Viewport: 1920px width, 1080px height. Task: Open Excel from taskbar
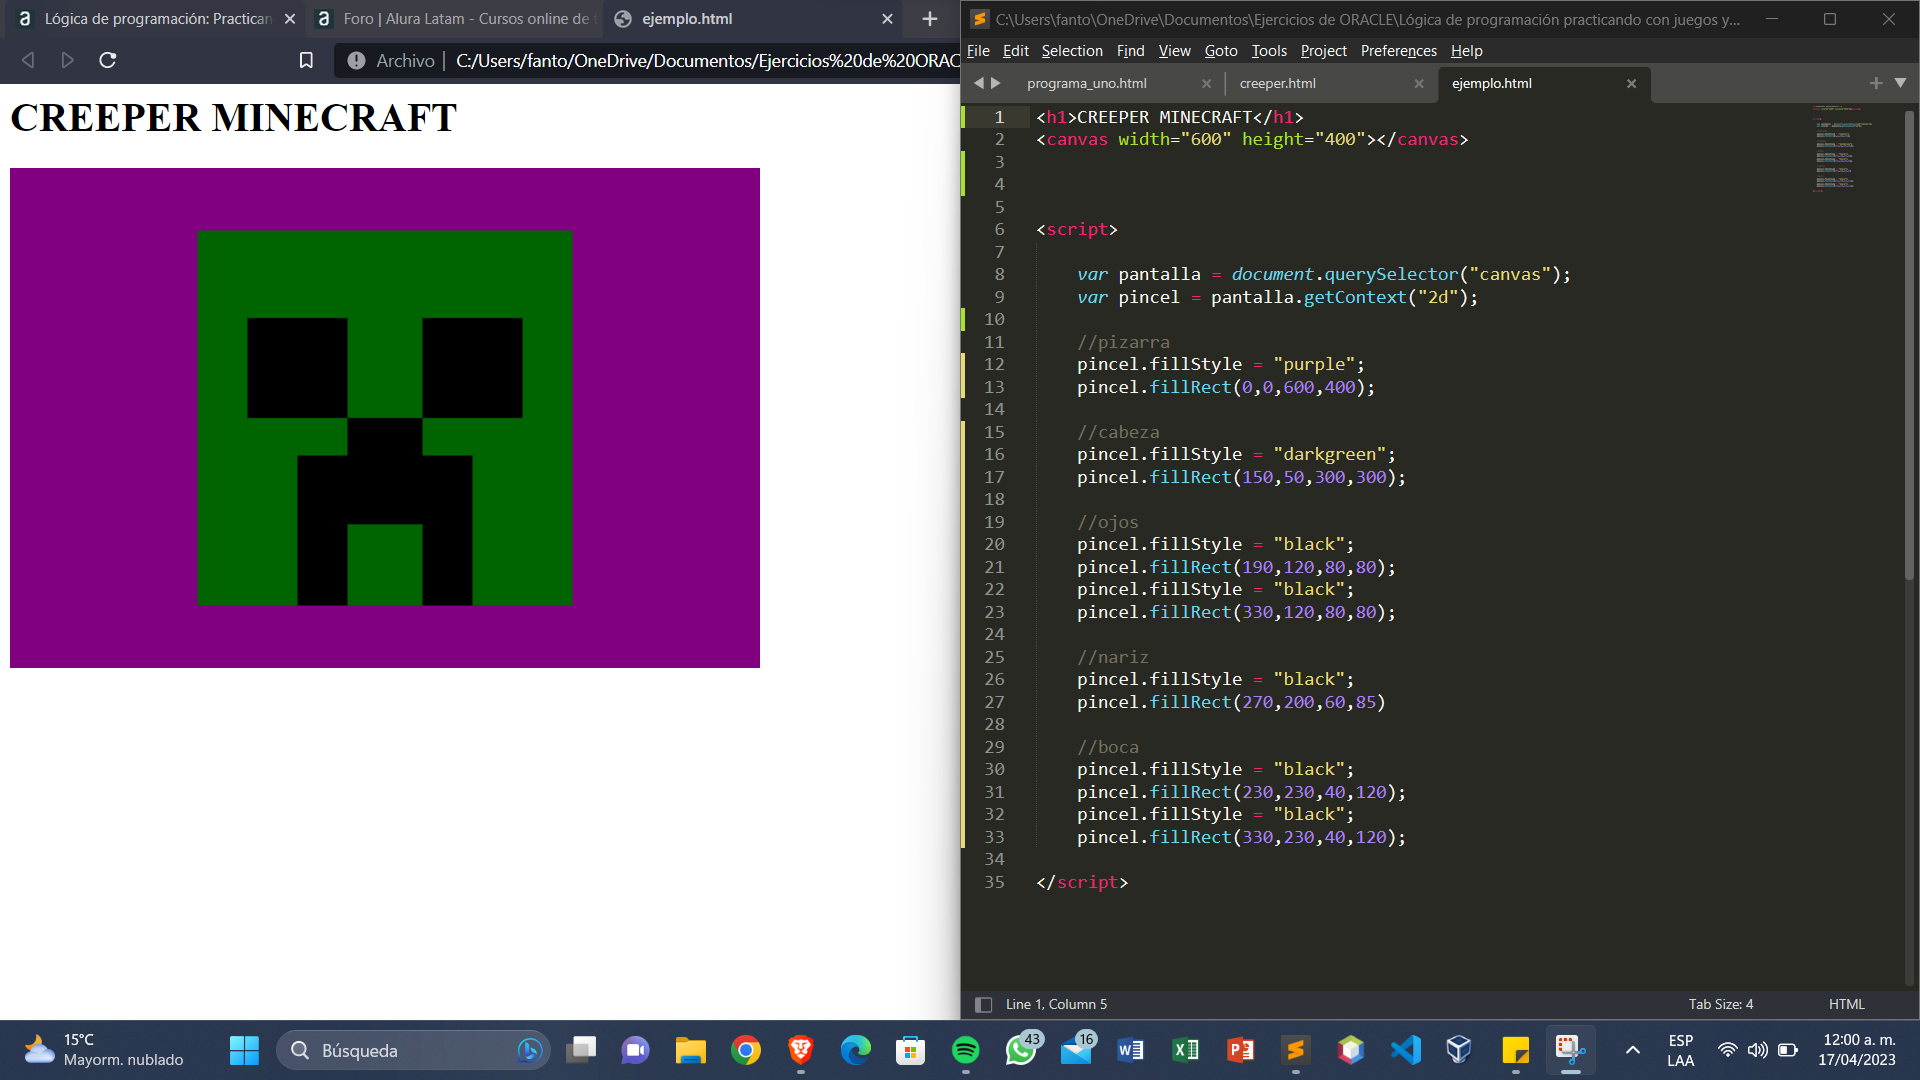[x=1186, y=1050]
